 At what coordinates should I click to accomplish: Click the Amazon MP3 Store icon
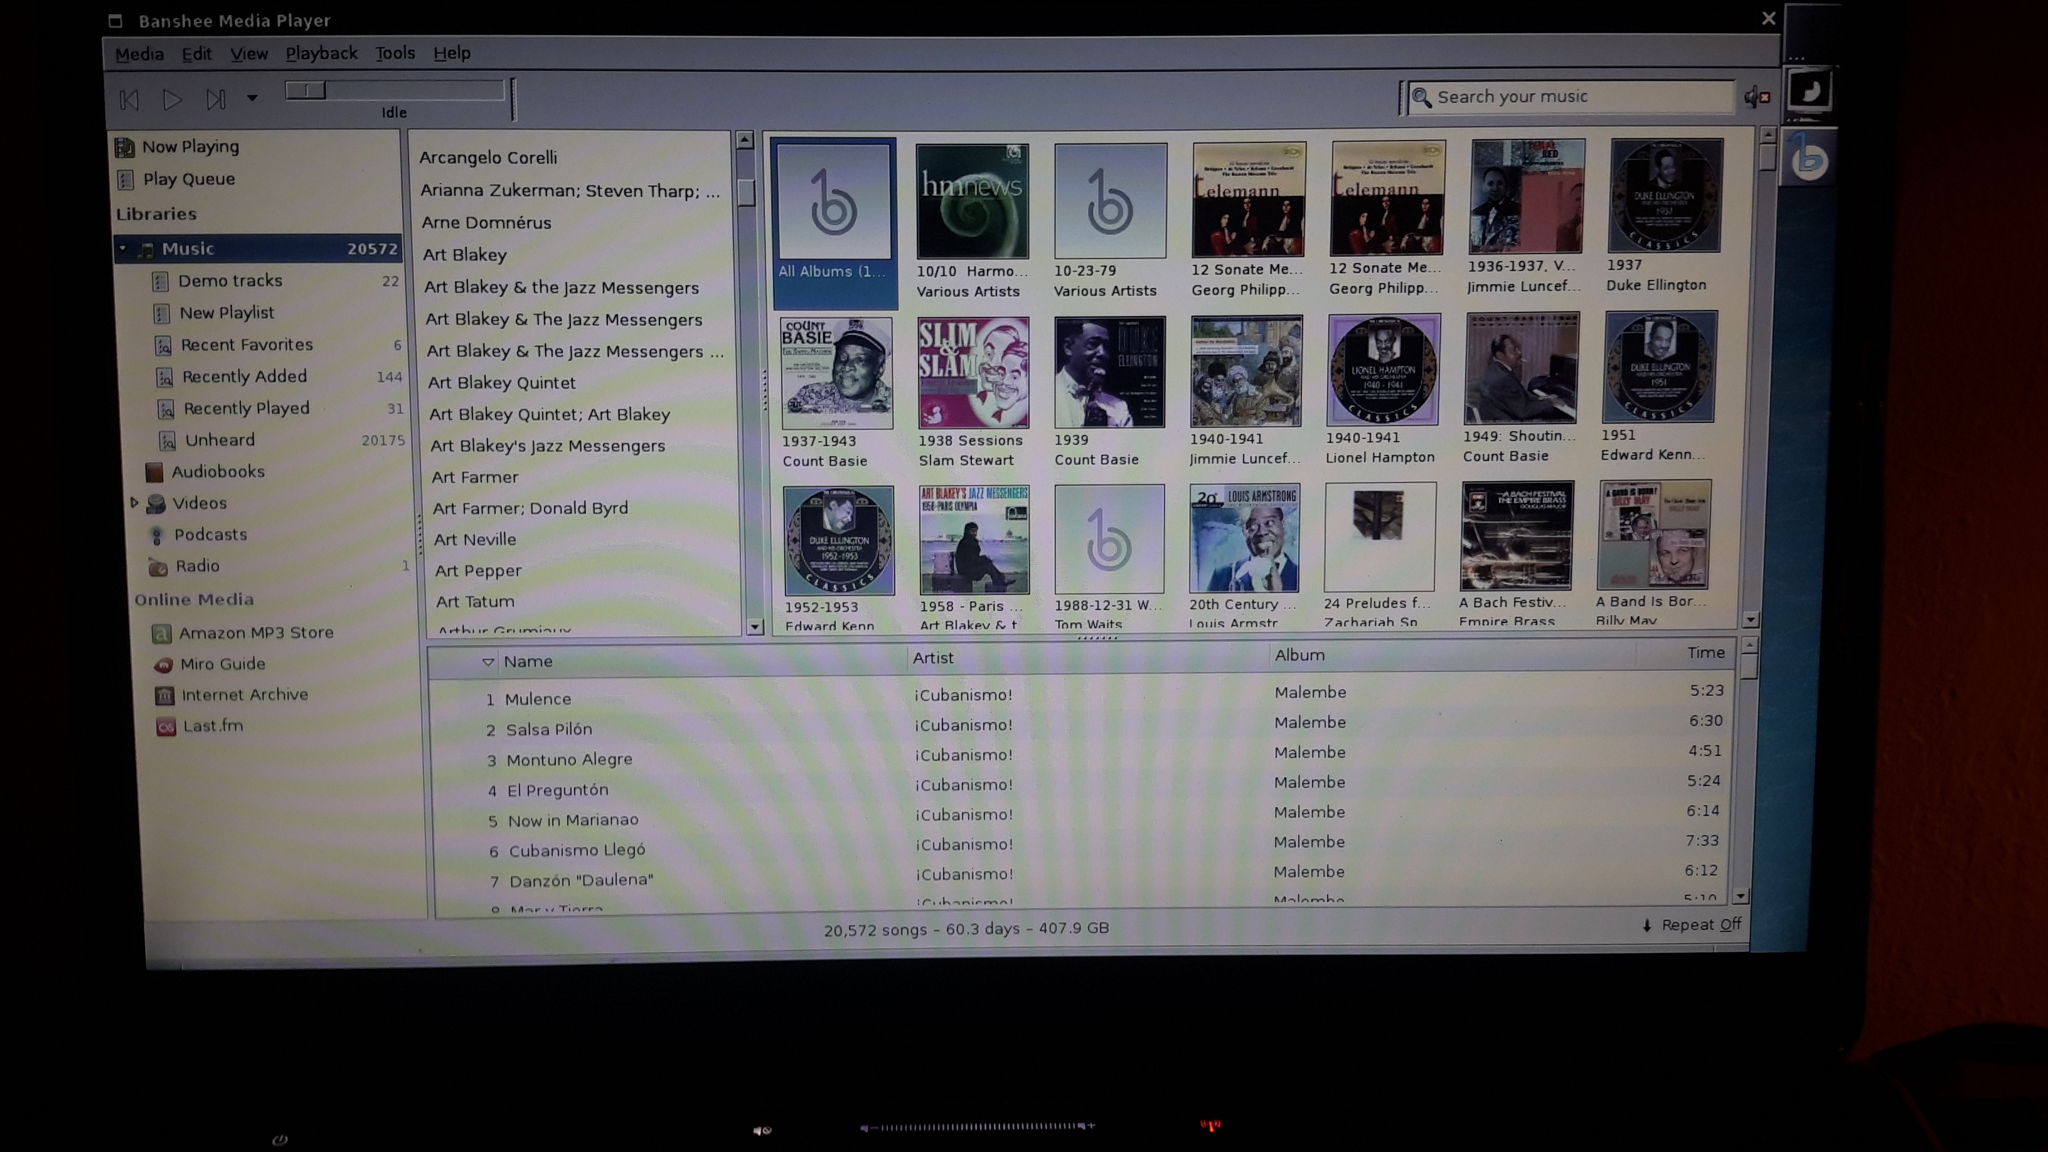[159, 632]
